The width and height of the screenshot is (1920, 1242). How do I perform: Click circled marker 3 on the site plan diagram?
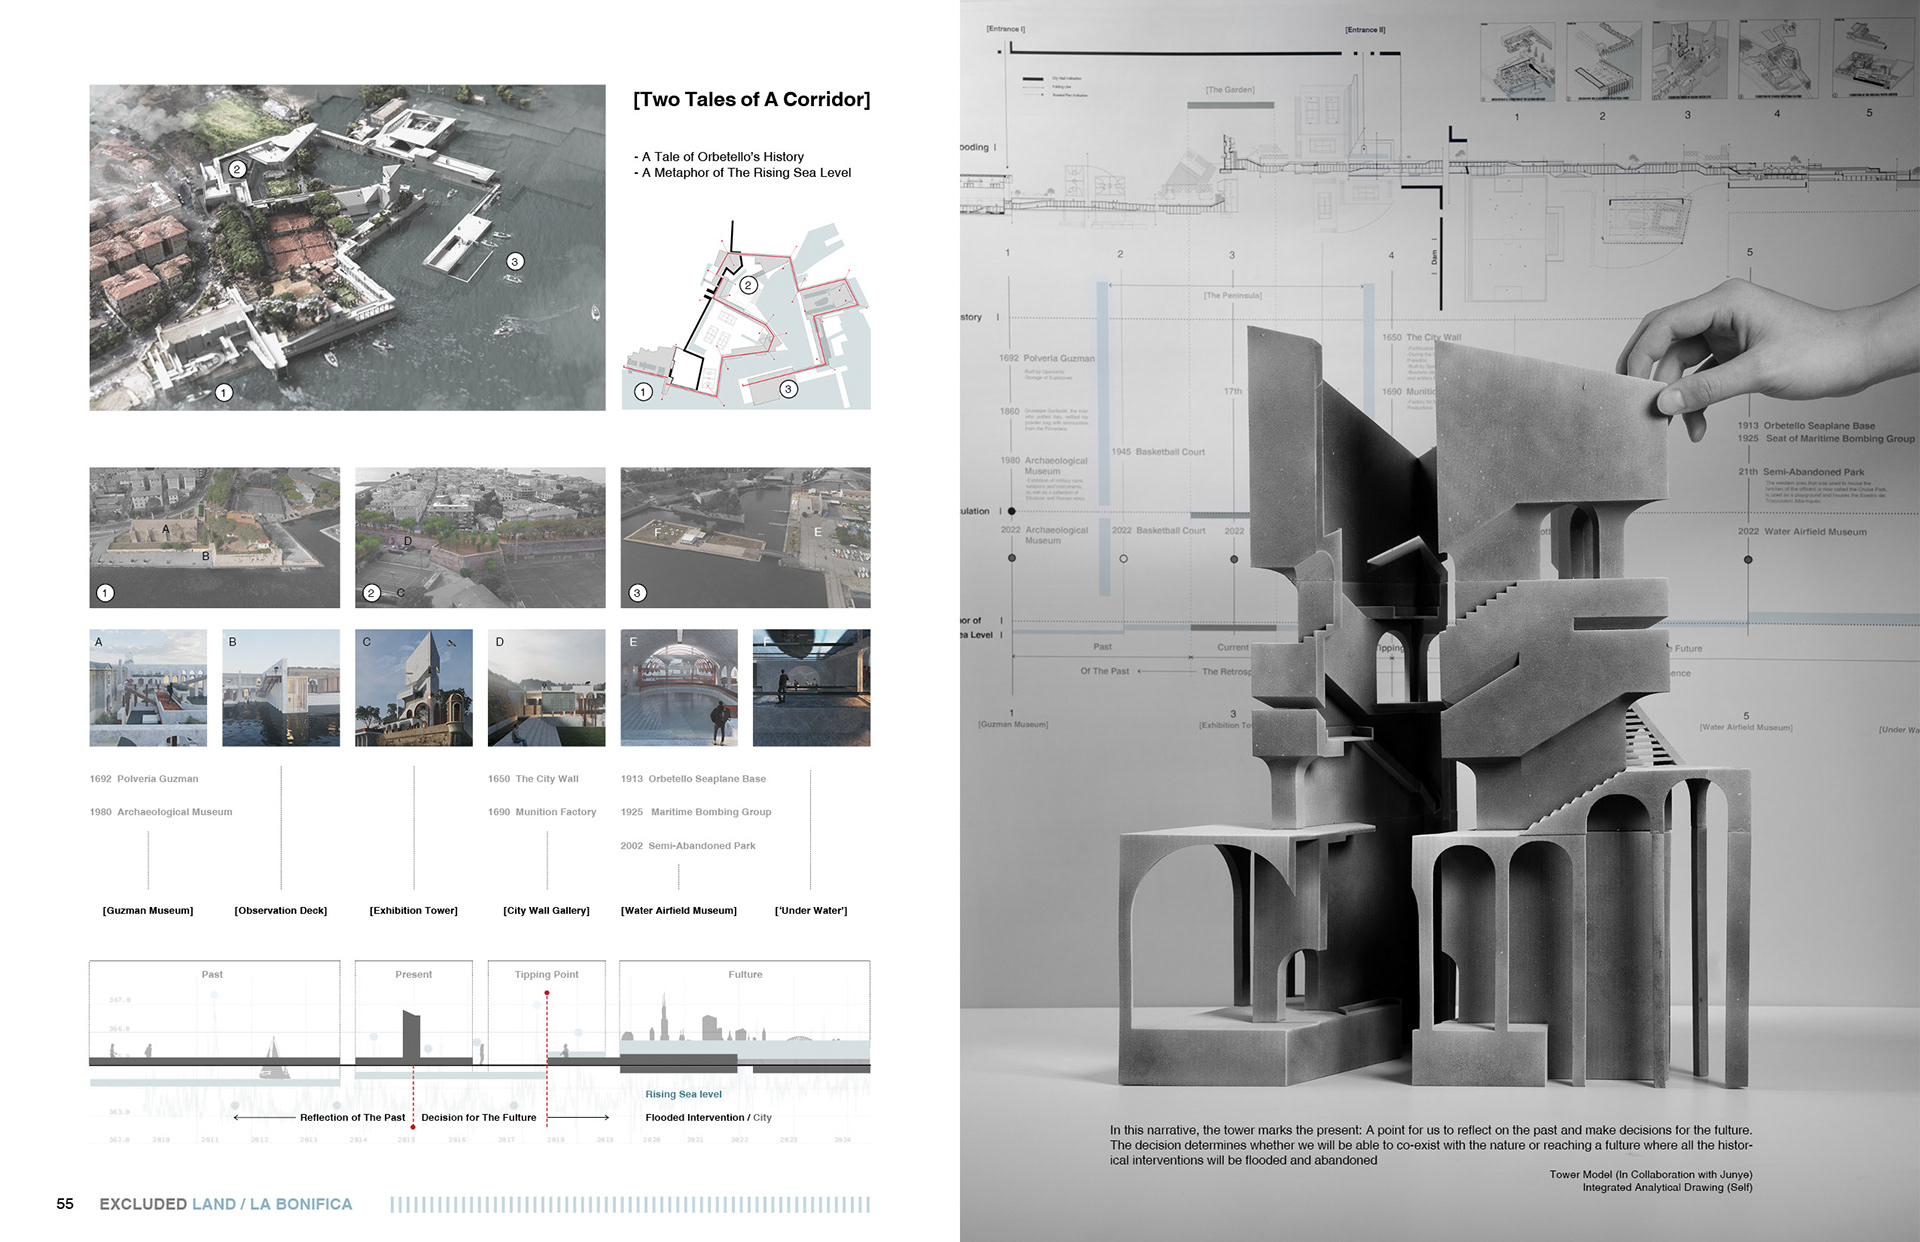[789, 389]
